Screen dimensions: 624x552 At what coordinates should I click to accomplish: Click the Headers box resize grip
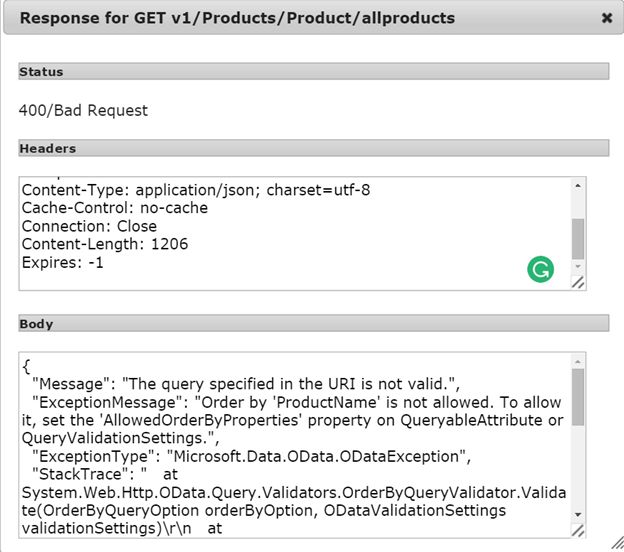tap(578, 283)
